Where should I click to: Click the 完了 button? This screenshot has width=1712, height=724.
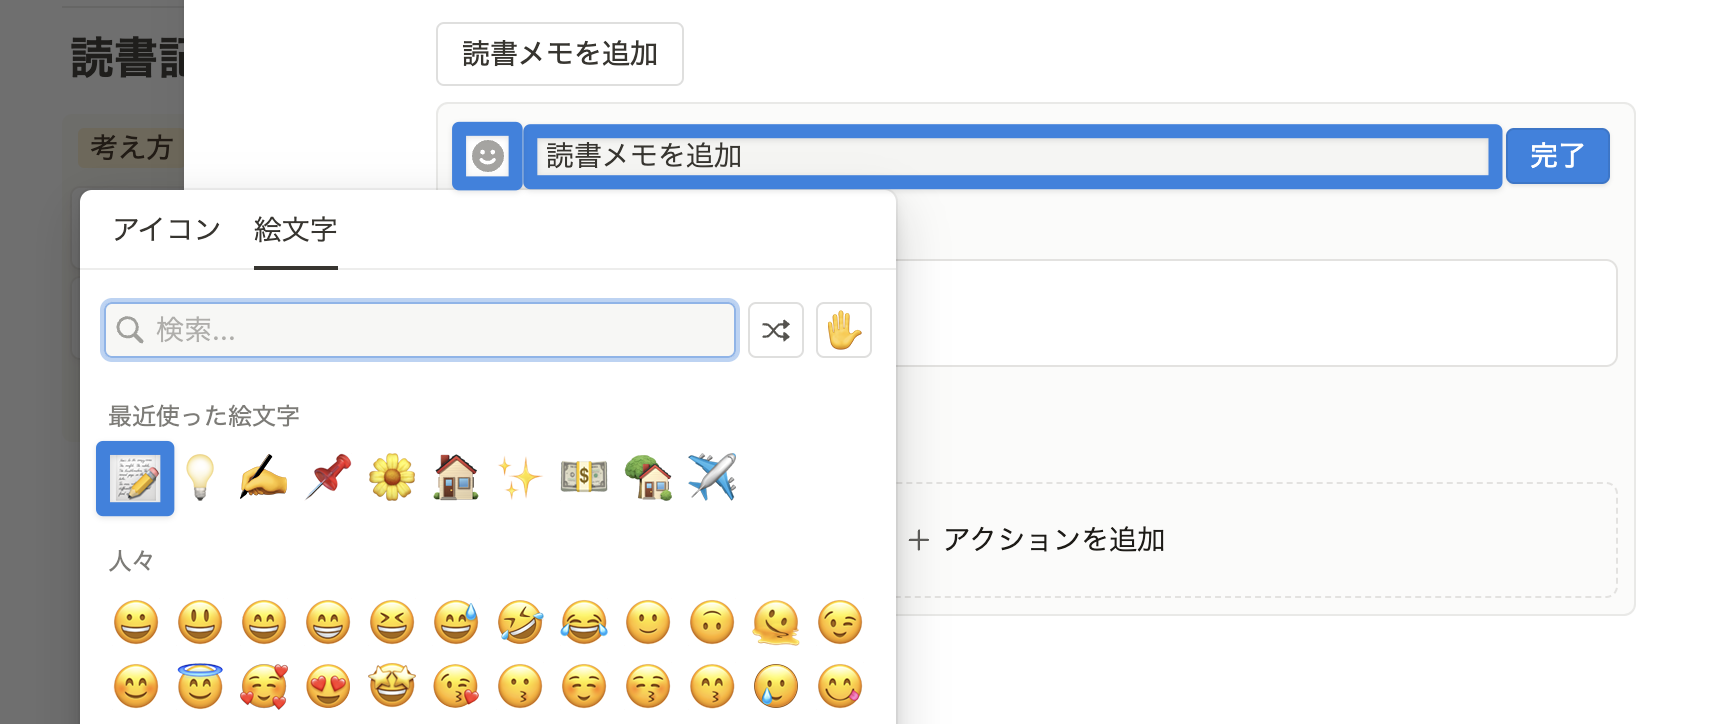(x=1558, y=156)
